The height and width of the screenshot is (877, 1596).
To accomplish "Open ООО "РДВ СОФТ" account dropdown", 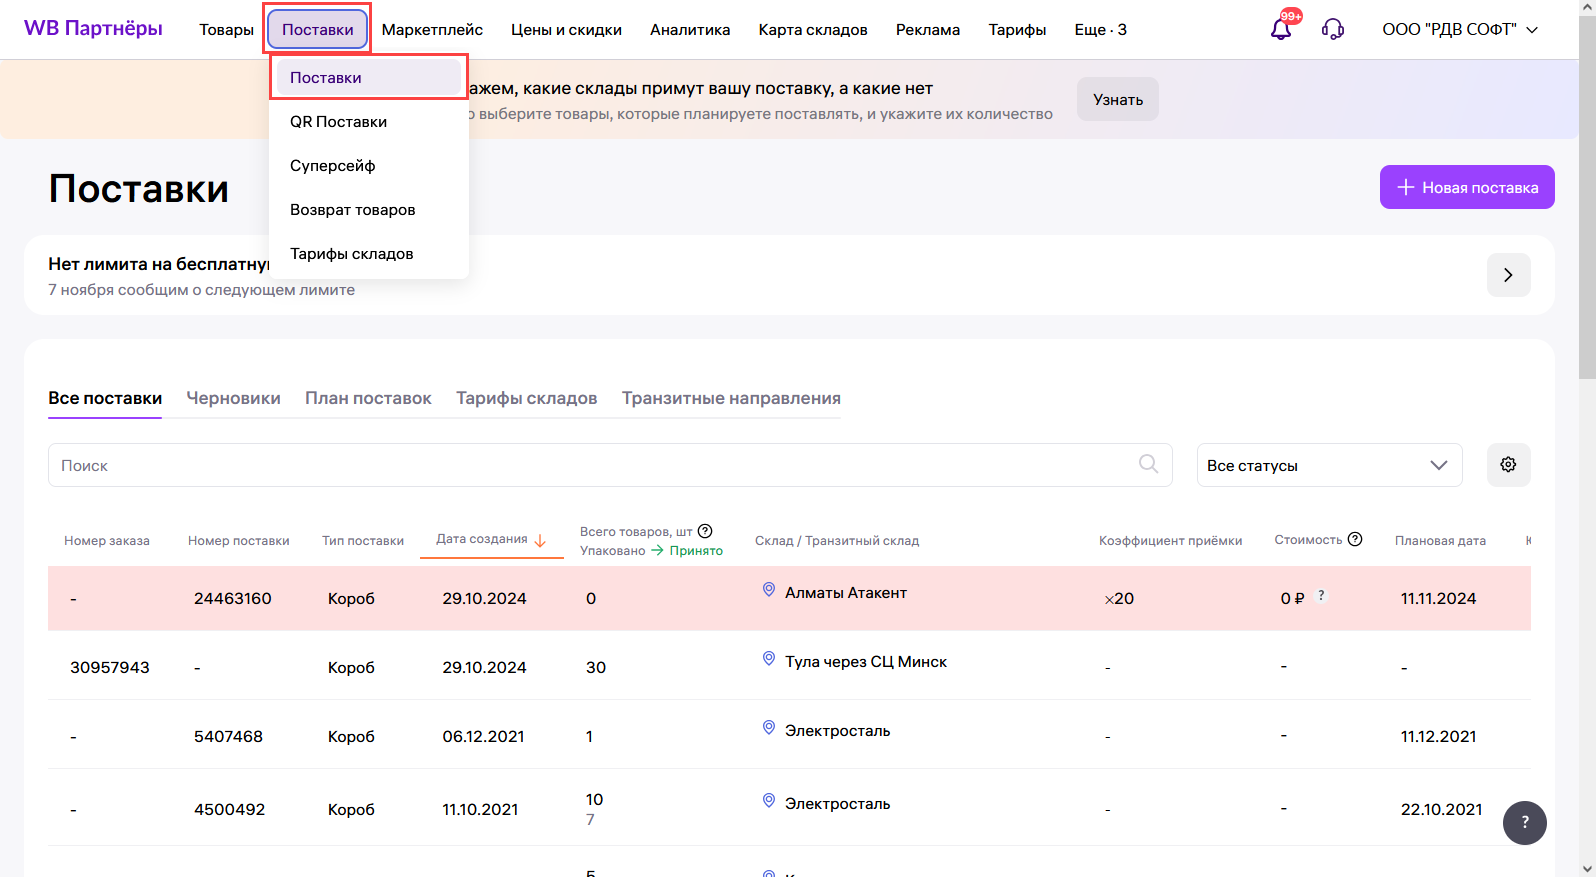I will [1459, 29].
